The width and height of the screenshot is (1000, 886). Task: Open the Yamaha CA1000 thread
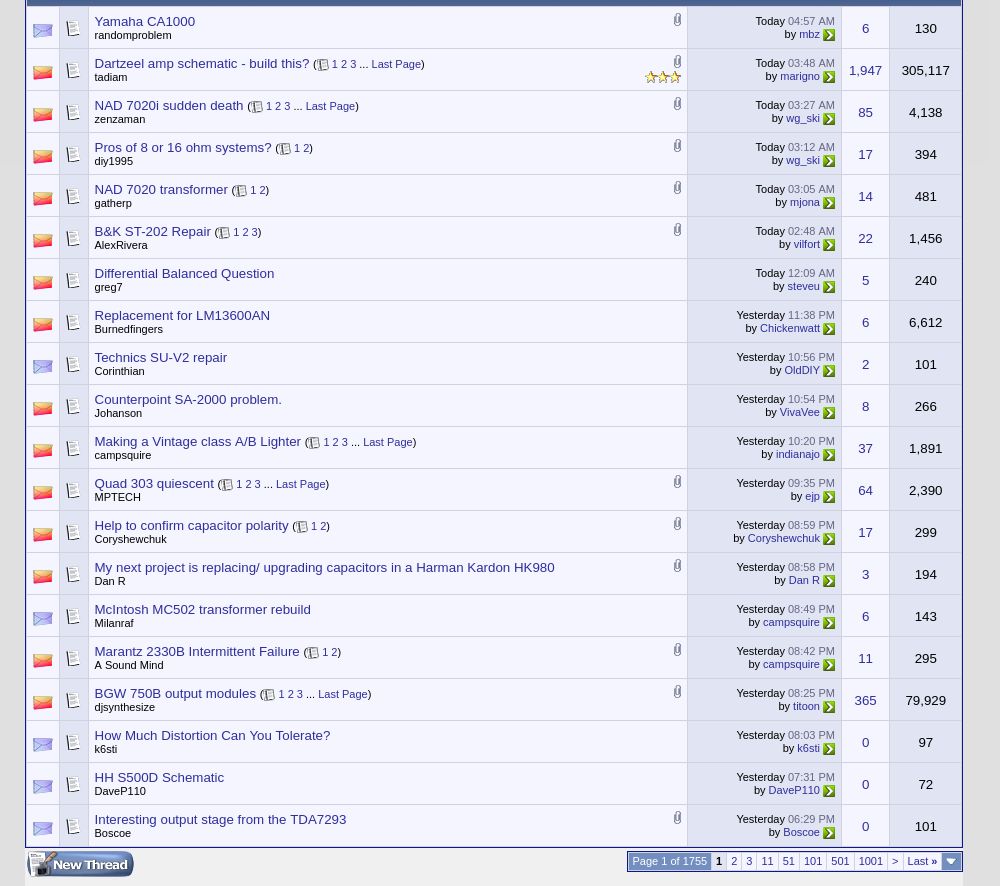click(145, 22)
